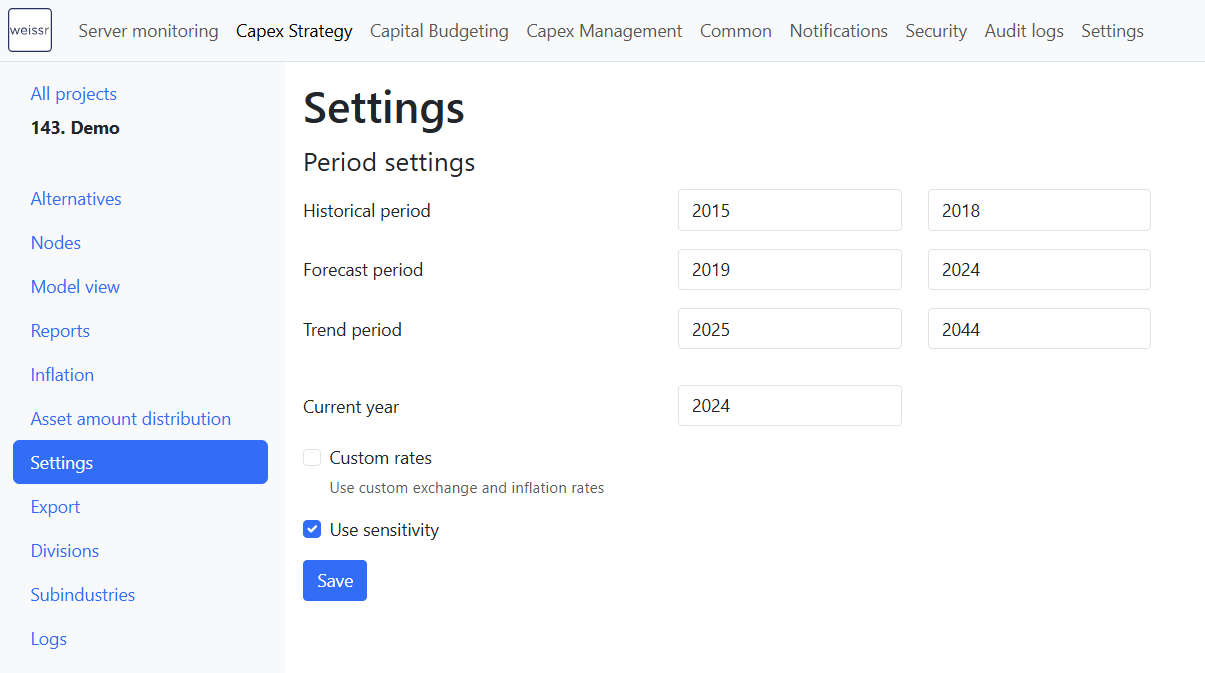Save the period settings
Viewport: 1205px width, 673px height.
335,581
